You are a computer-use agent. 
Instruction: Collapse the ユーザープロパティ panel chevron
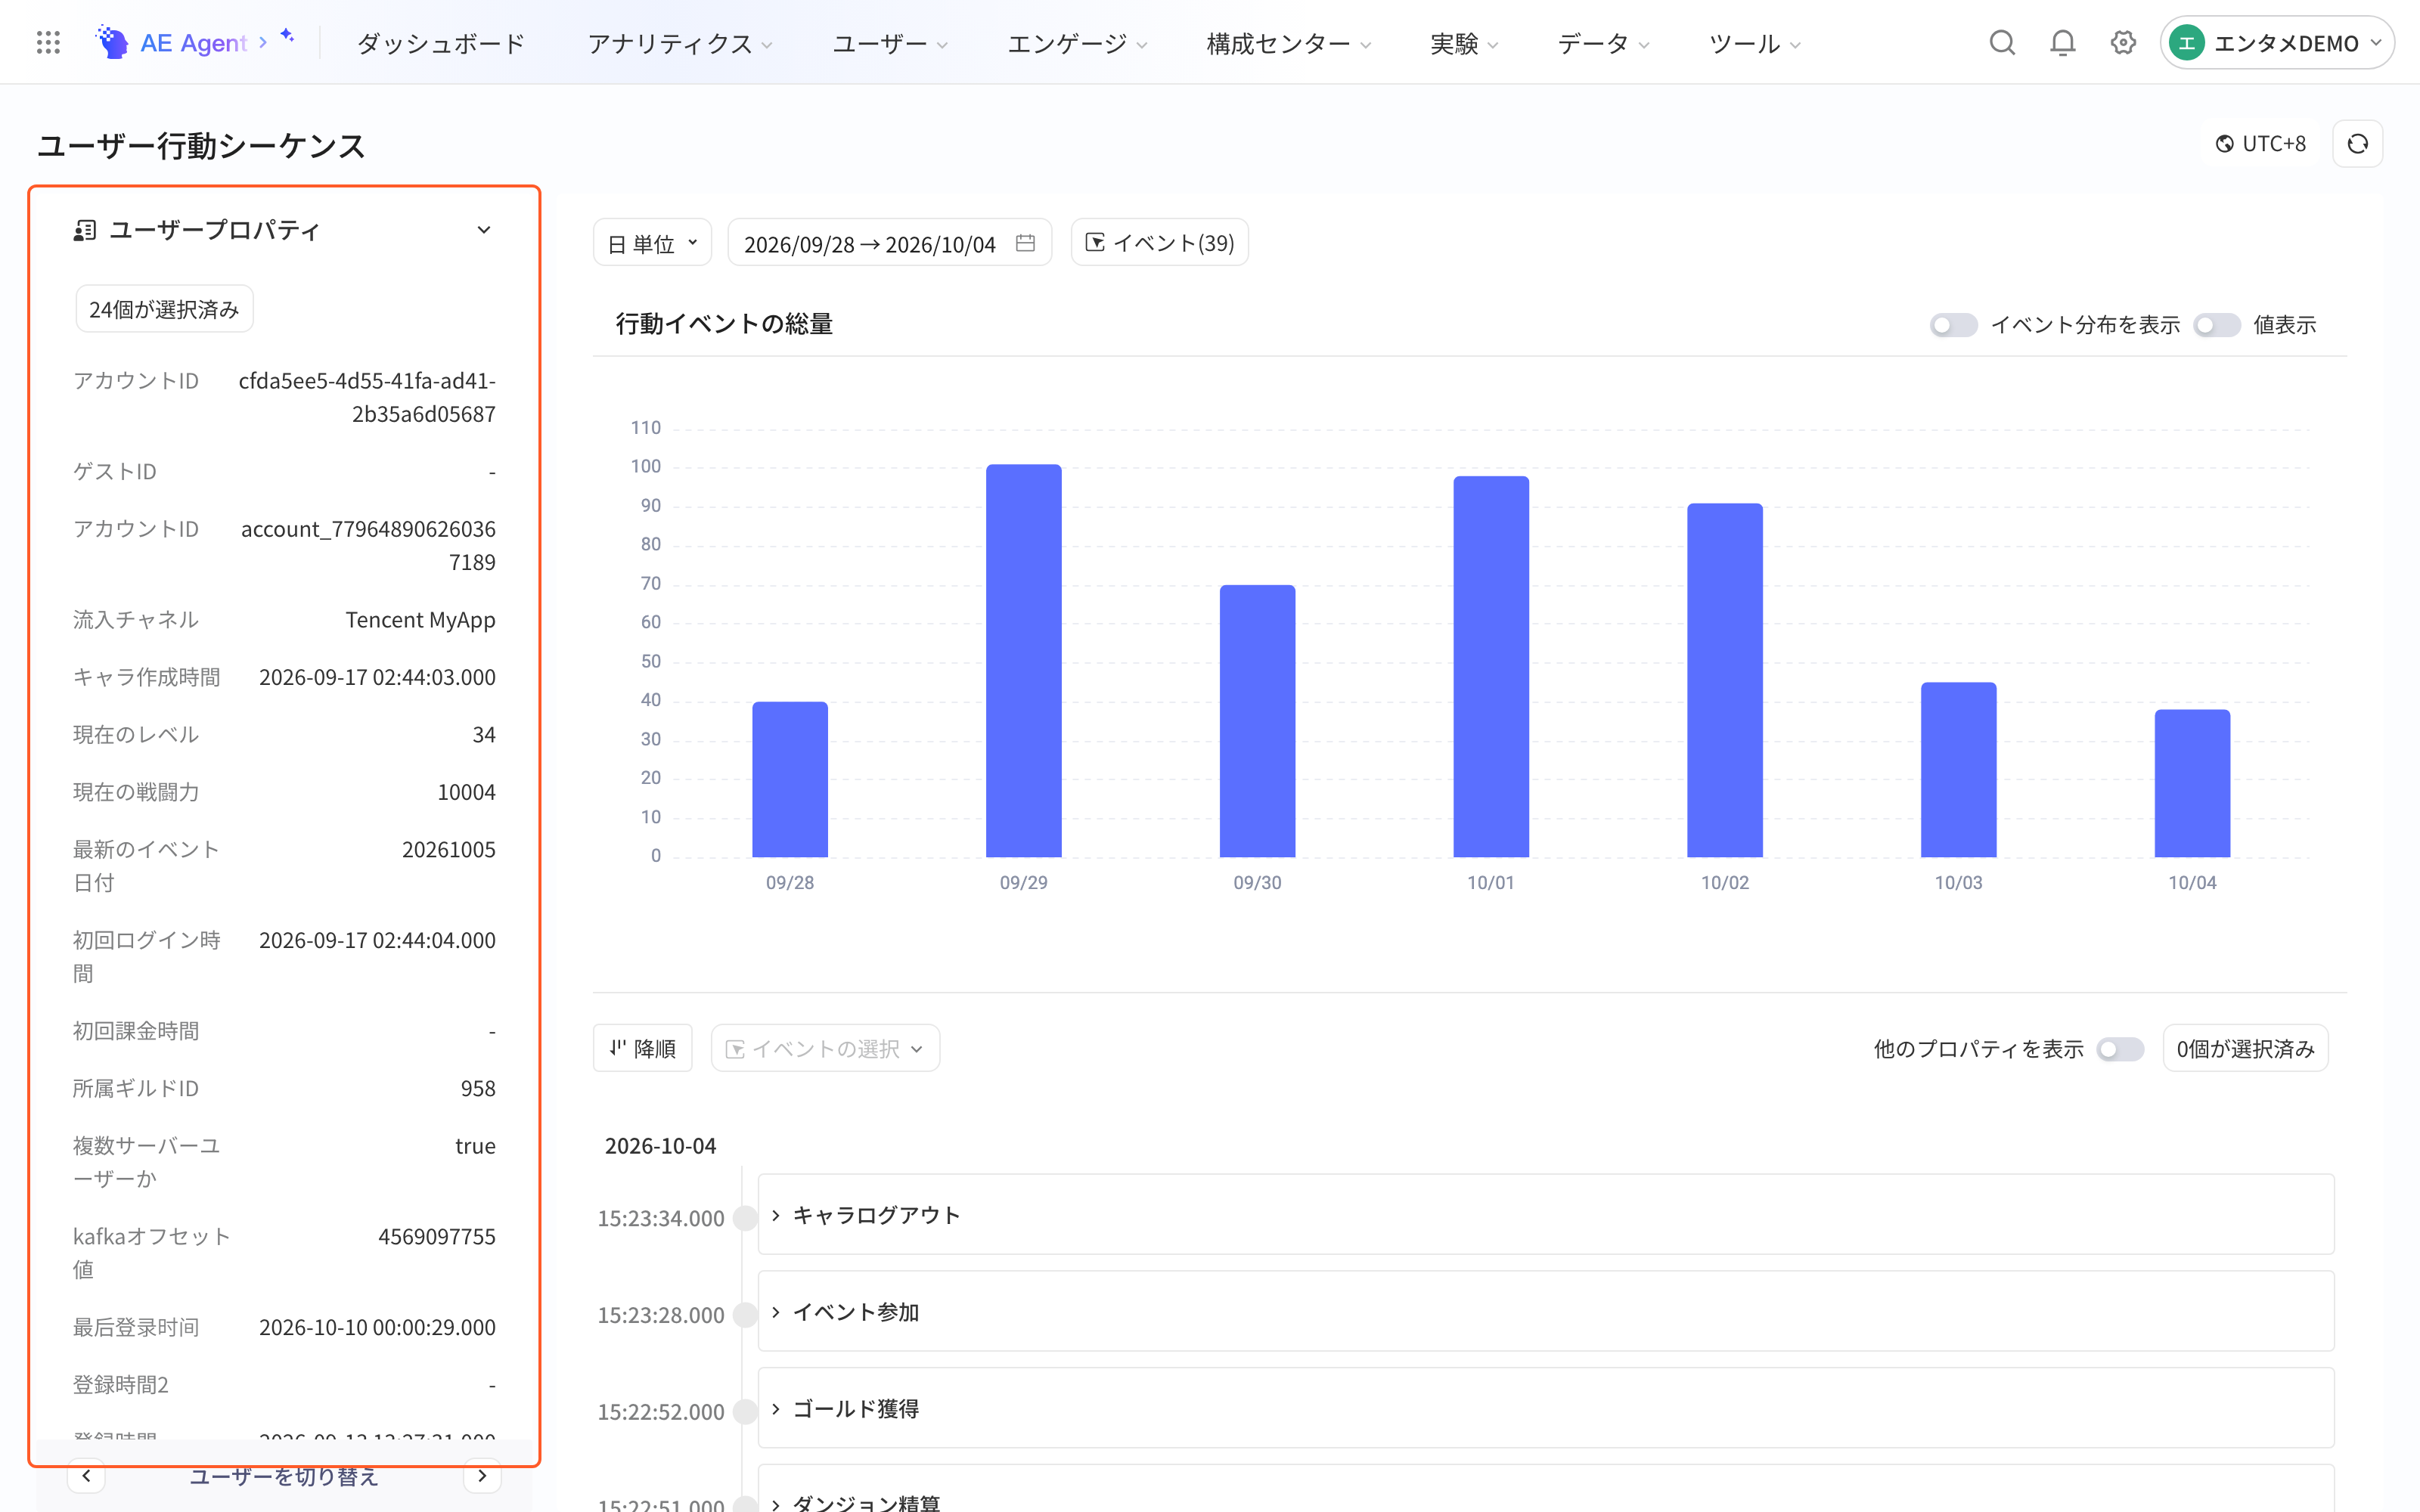[x=484, y=230]
